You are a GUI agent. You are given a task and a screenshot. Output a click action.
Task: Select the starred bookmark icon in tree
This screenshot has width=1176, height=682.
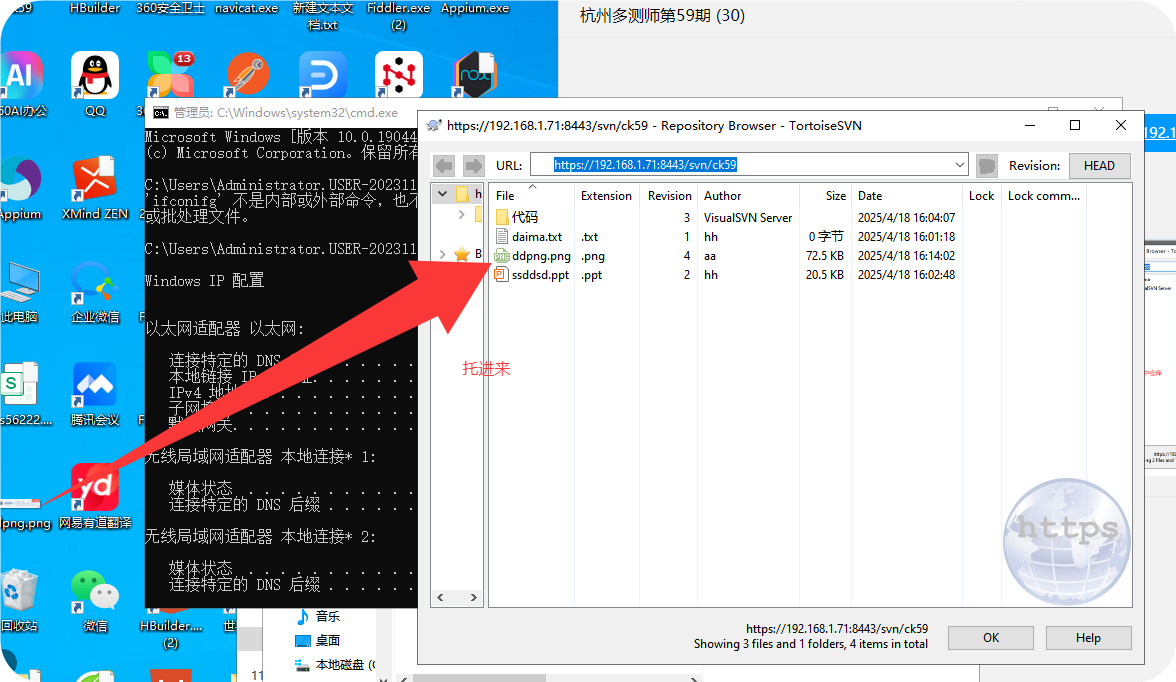click(x=462, y=254)
